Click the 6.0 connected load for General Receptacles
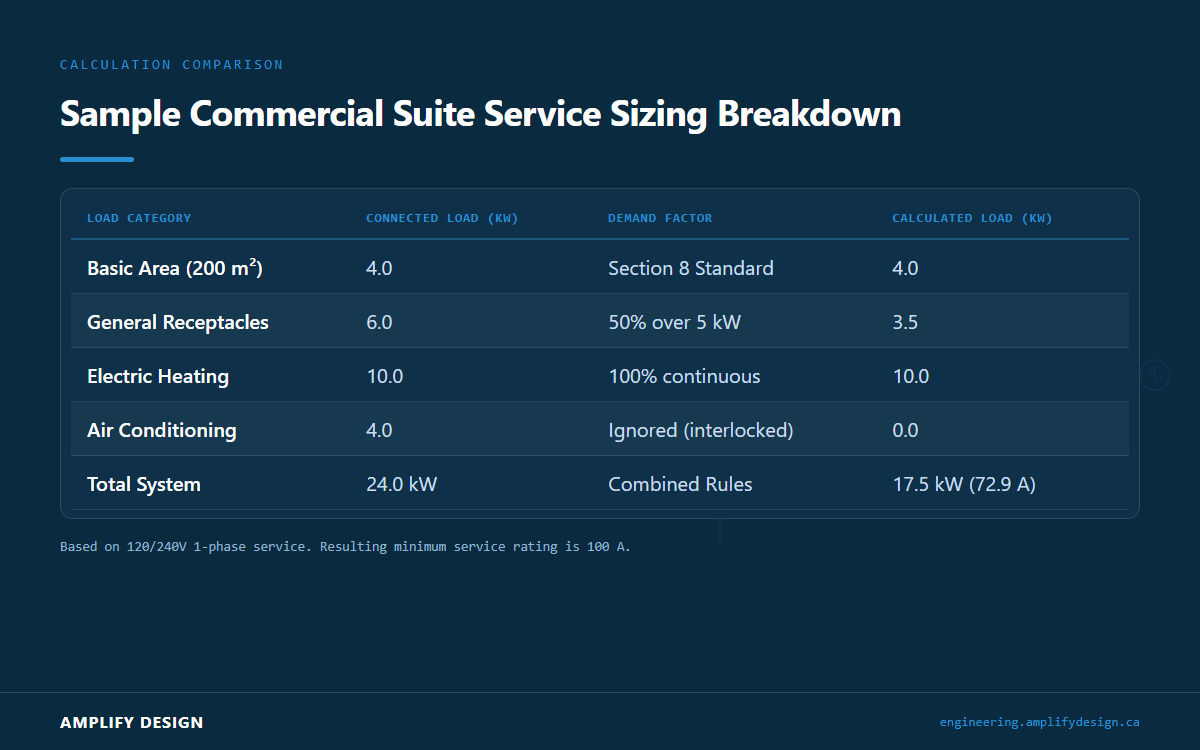The height and width of the screenshot is (750, 1200). tap(379, 322)
